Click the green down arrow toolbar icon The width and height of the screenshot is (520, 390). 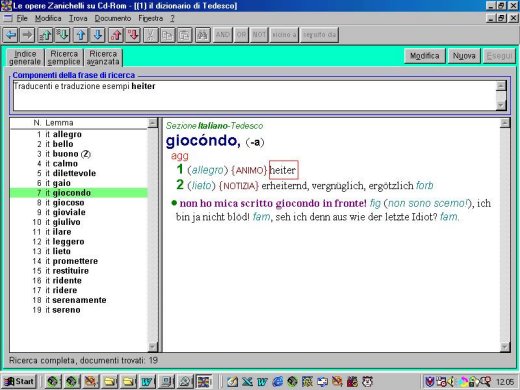(x=63, y=35)
